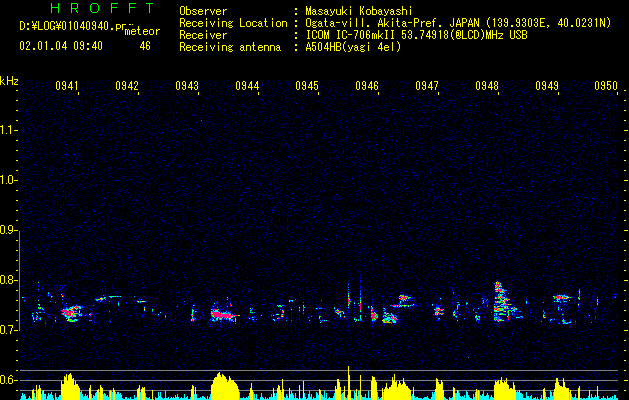This screenshot has height=400, width=629.
Task: Click the 'Receiver' field label
Action: click(x=203, y=35)
